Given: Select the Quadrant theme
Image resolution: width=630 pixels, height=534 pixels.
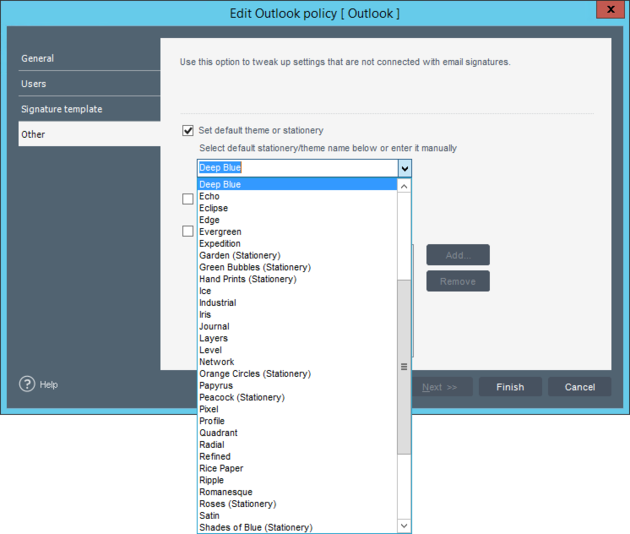Looking at the screenshot, I should click(297, 433).
